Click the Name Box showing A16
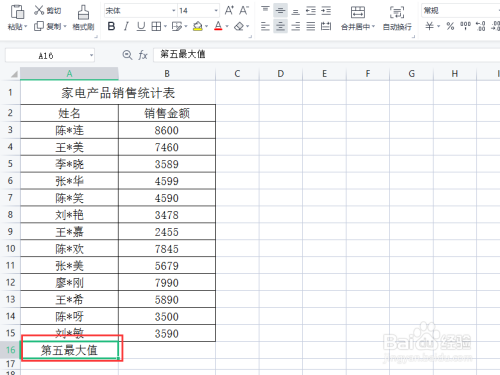The image size is (500, 375). (50, 55)
